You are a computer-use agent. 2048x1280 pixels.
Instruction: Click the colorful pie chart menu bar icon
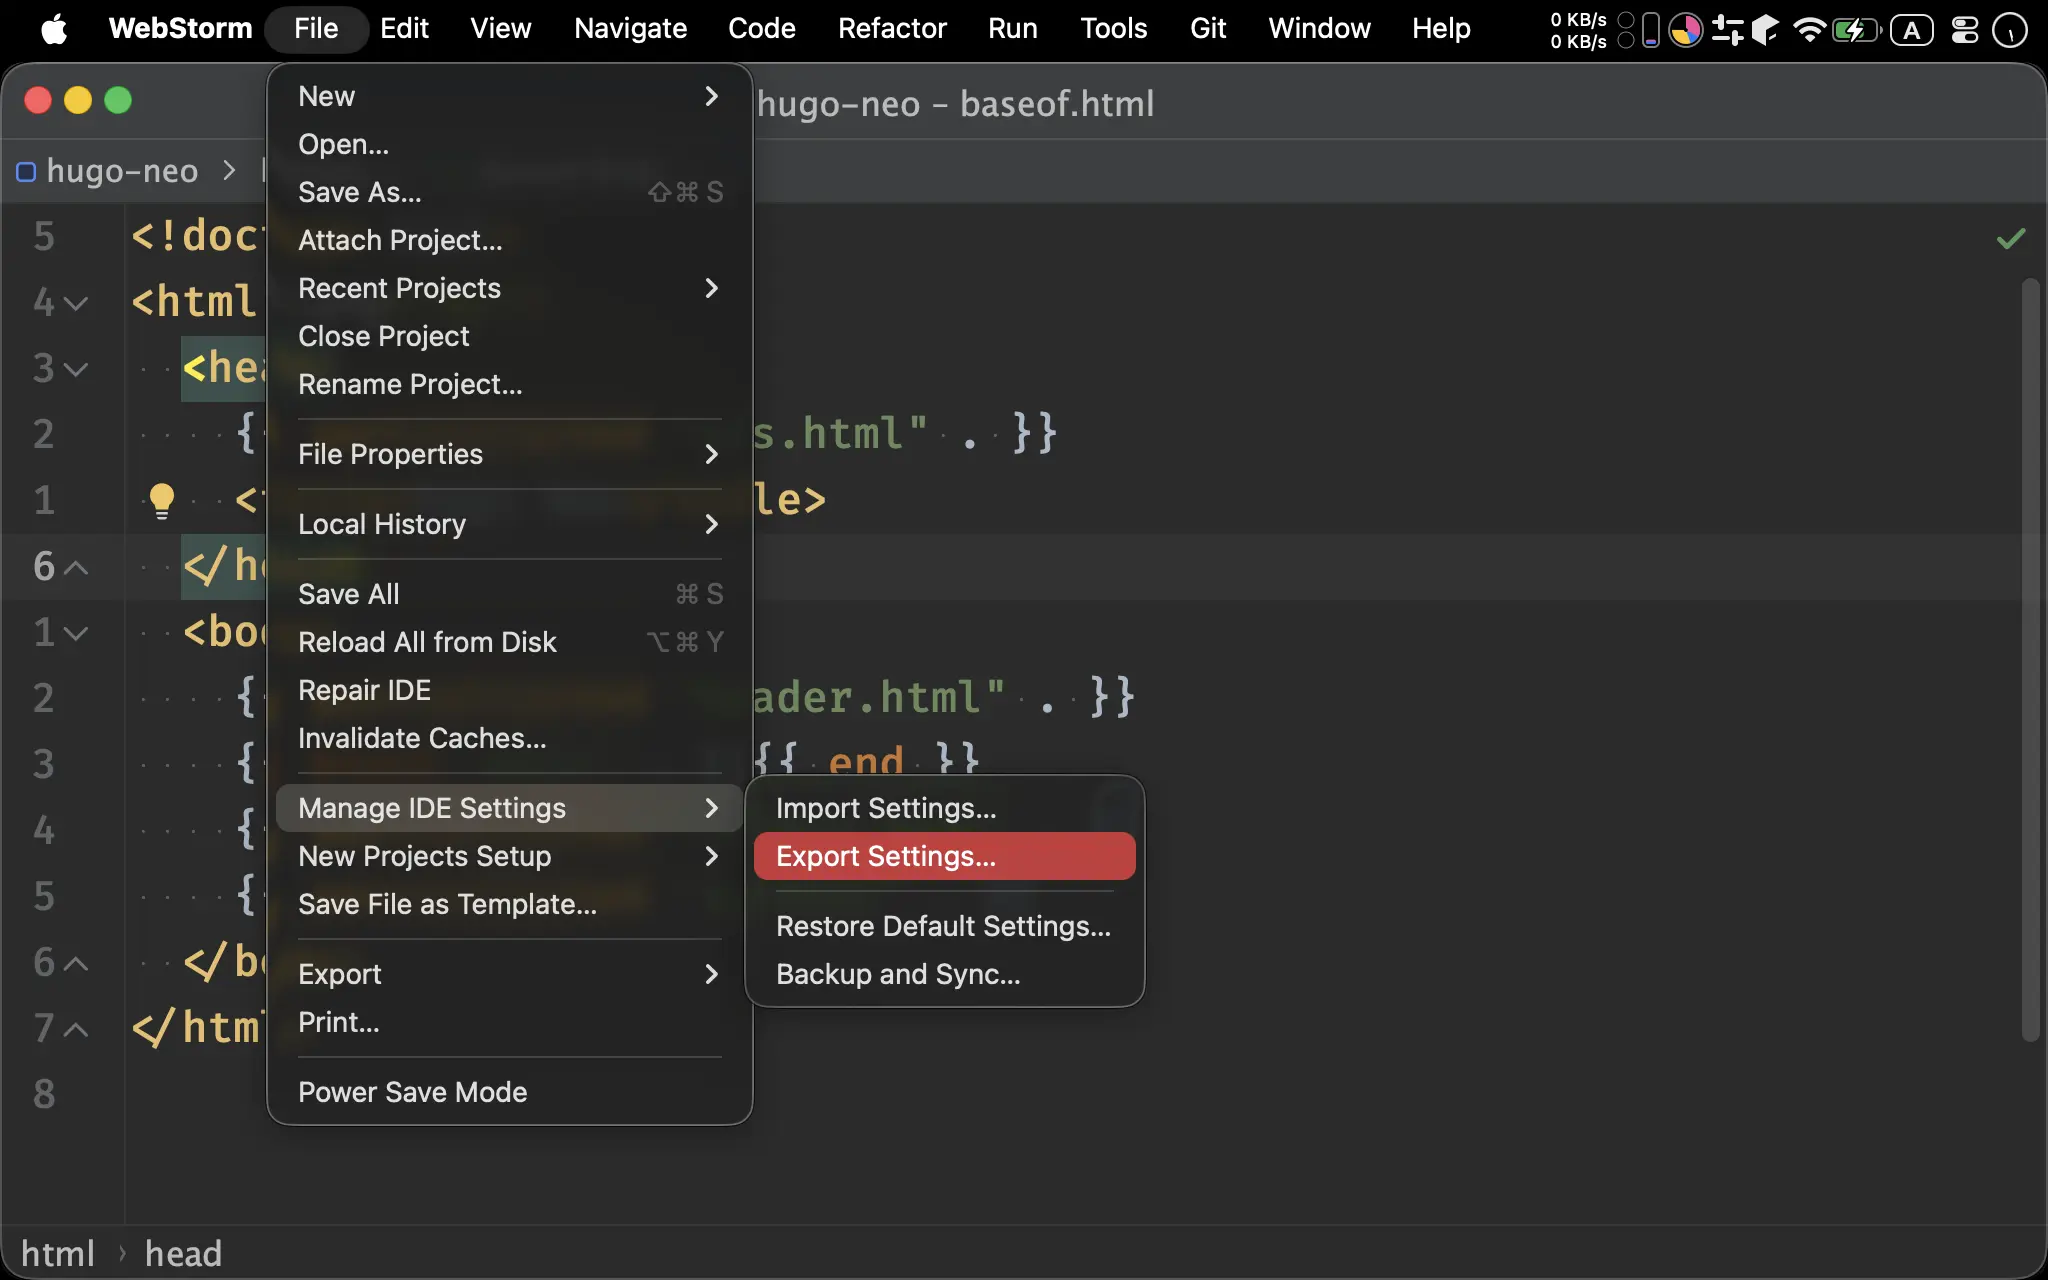click(1686, 29)
